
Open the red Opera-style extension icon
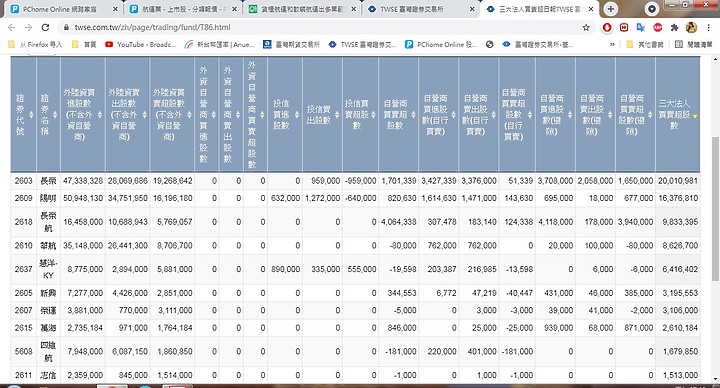[607, 28]
